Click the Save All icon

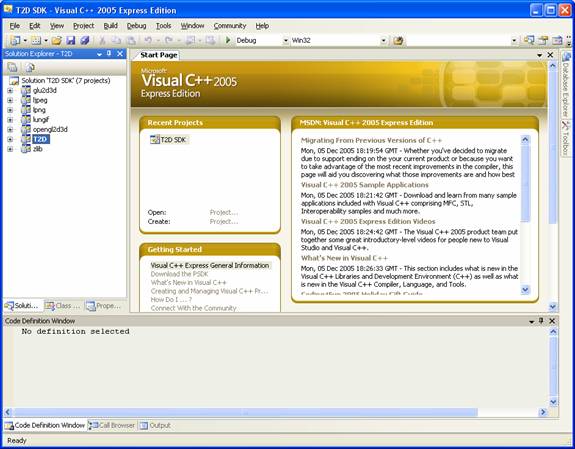85,40
